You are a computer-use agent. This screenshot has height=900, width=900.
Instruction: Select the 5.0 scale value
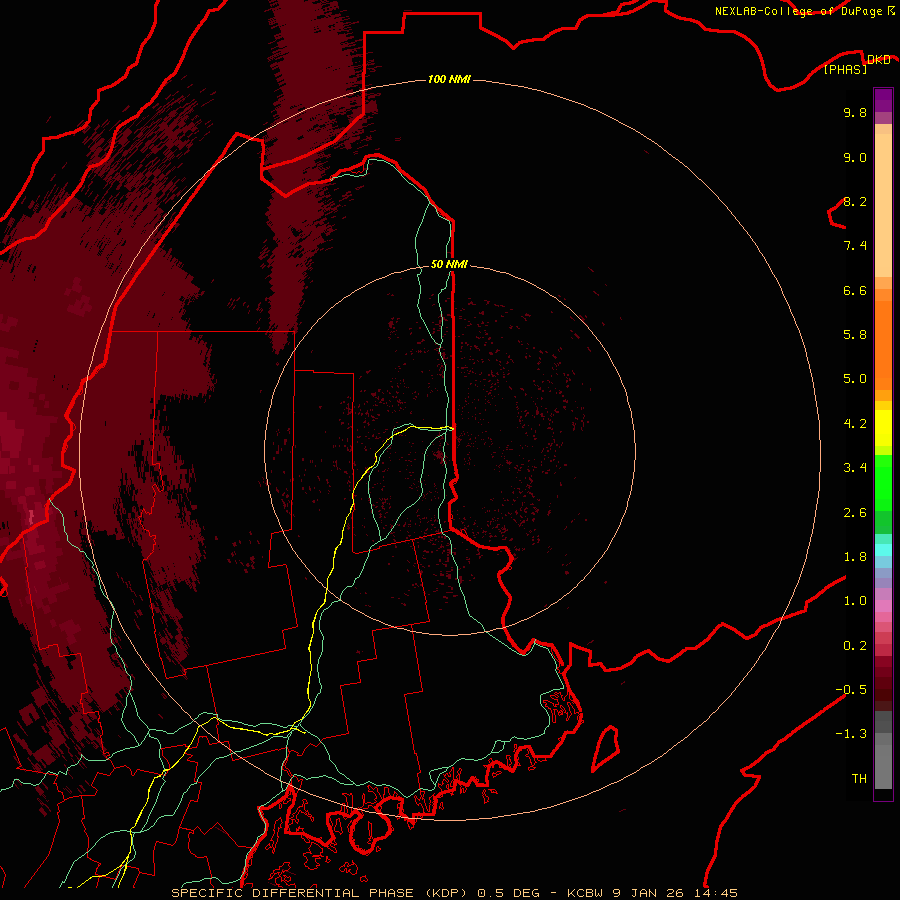[x=855, y=379]
